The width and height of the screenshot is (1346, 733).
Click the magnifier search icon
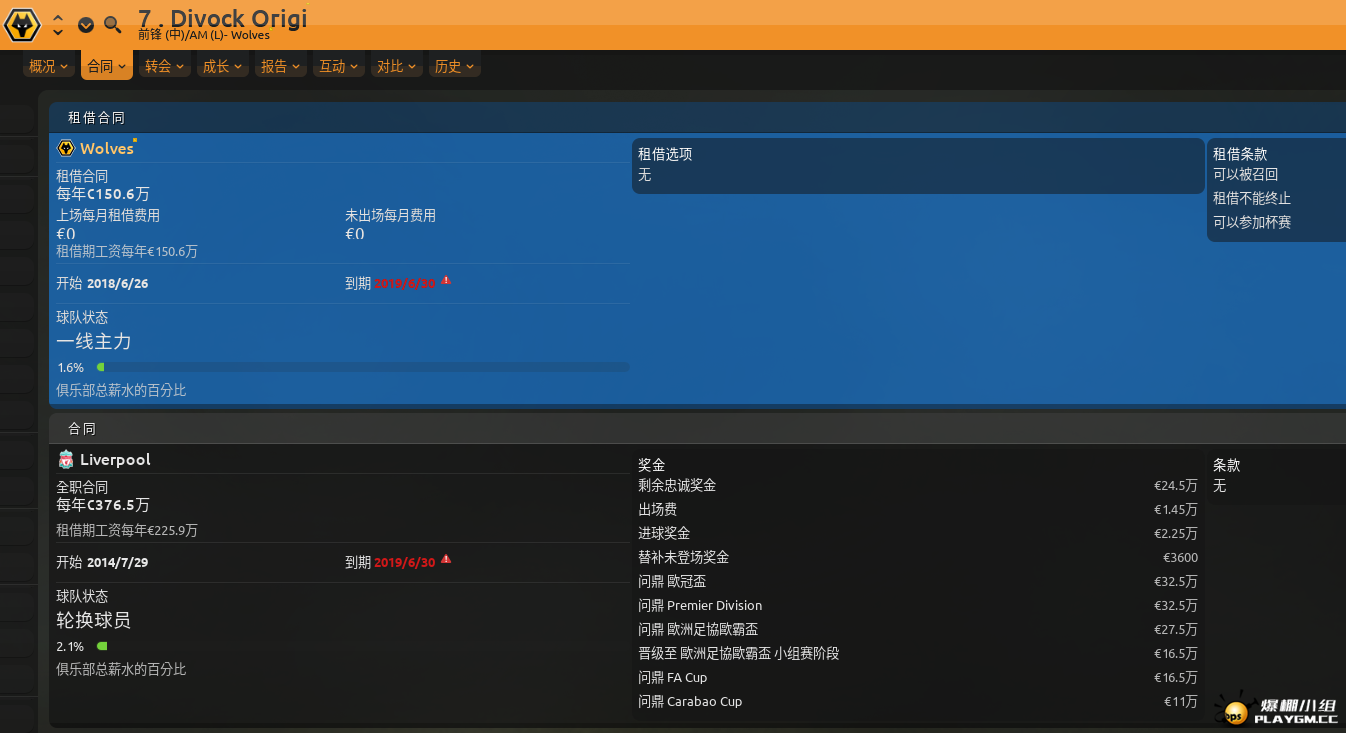(x=113, y=25)
